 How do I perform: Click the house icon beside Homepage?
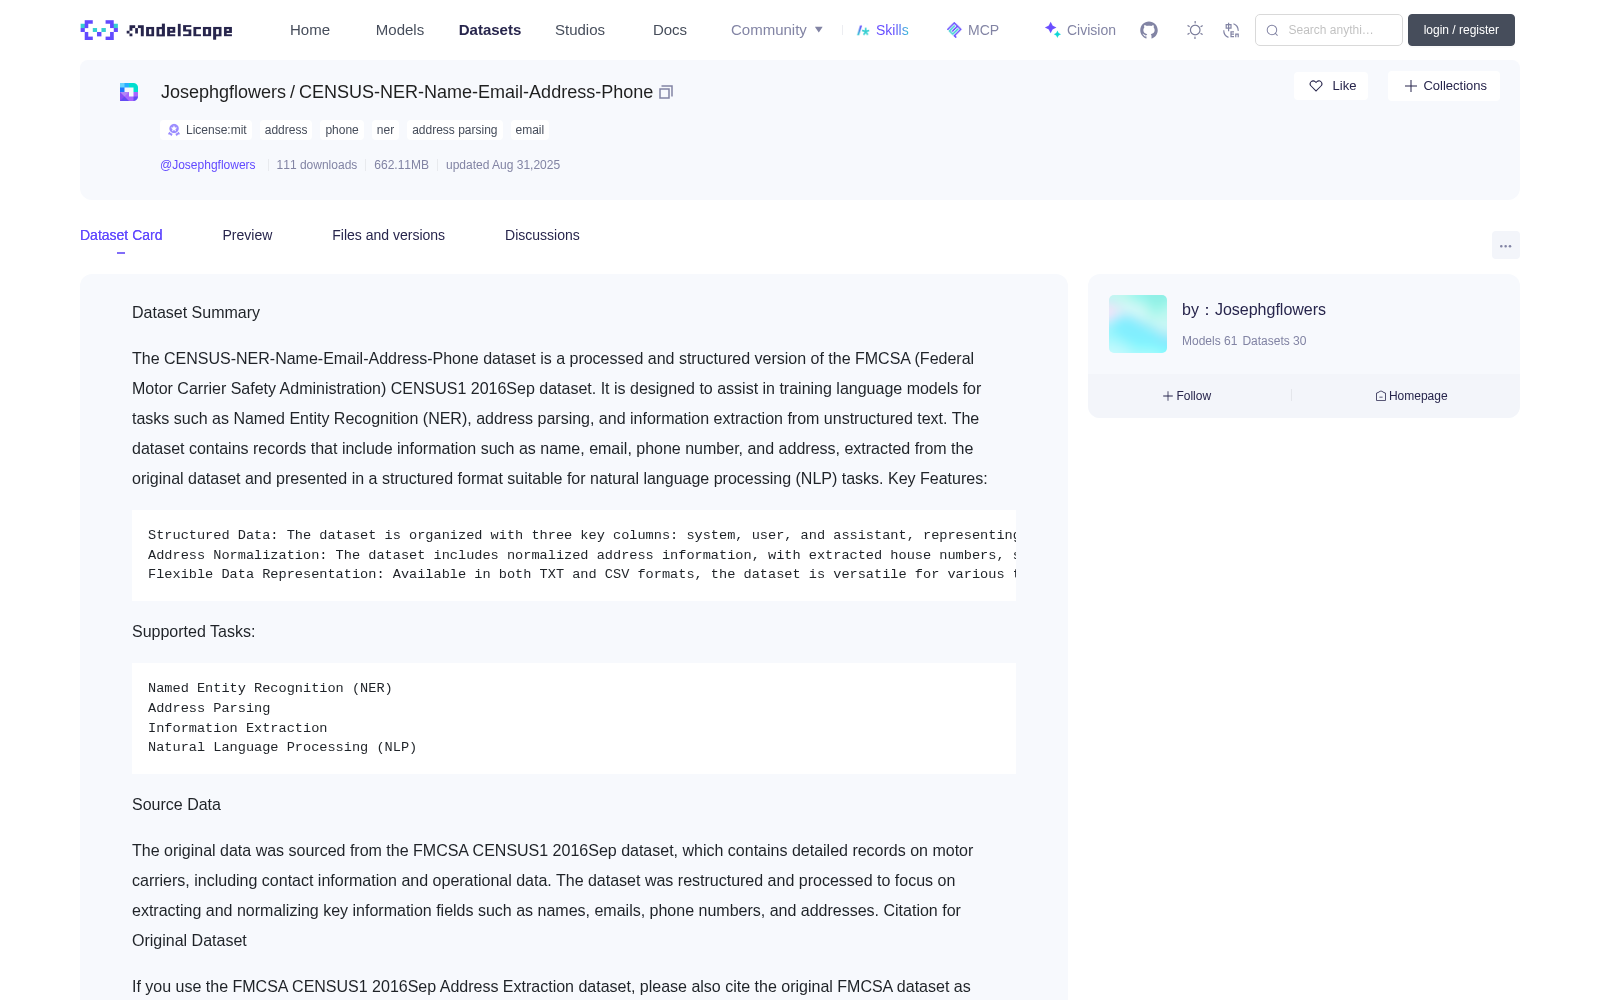1381,396
